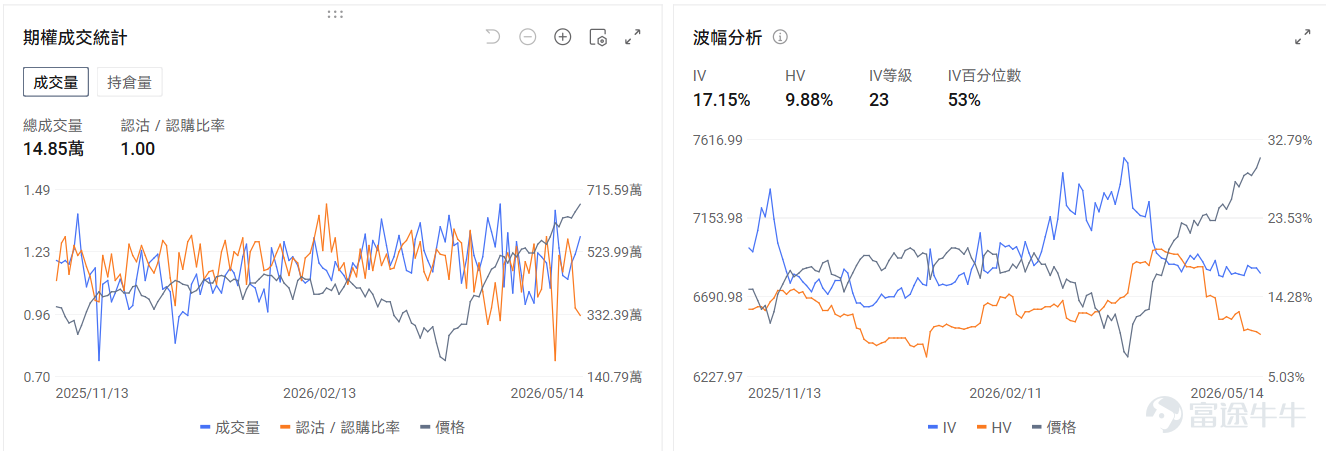The height and width of the screenshot is (451, 1326).
Task: Click the 715.59萬 right axis label
Action: tap(615, 190)
